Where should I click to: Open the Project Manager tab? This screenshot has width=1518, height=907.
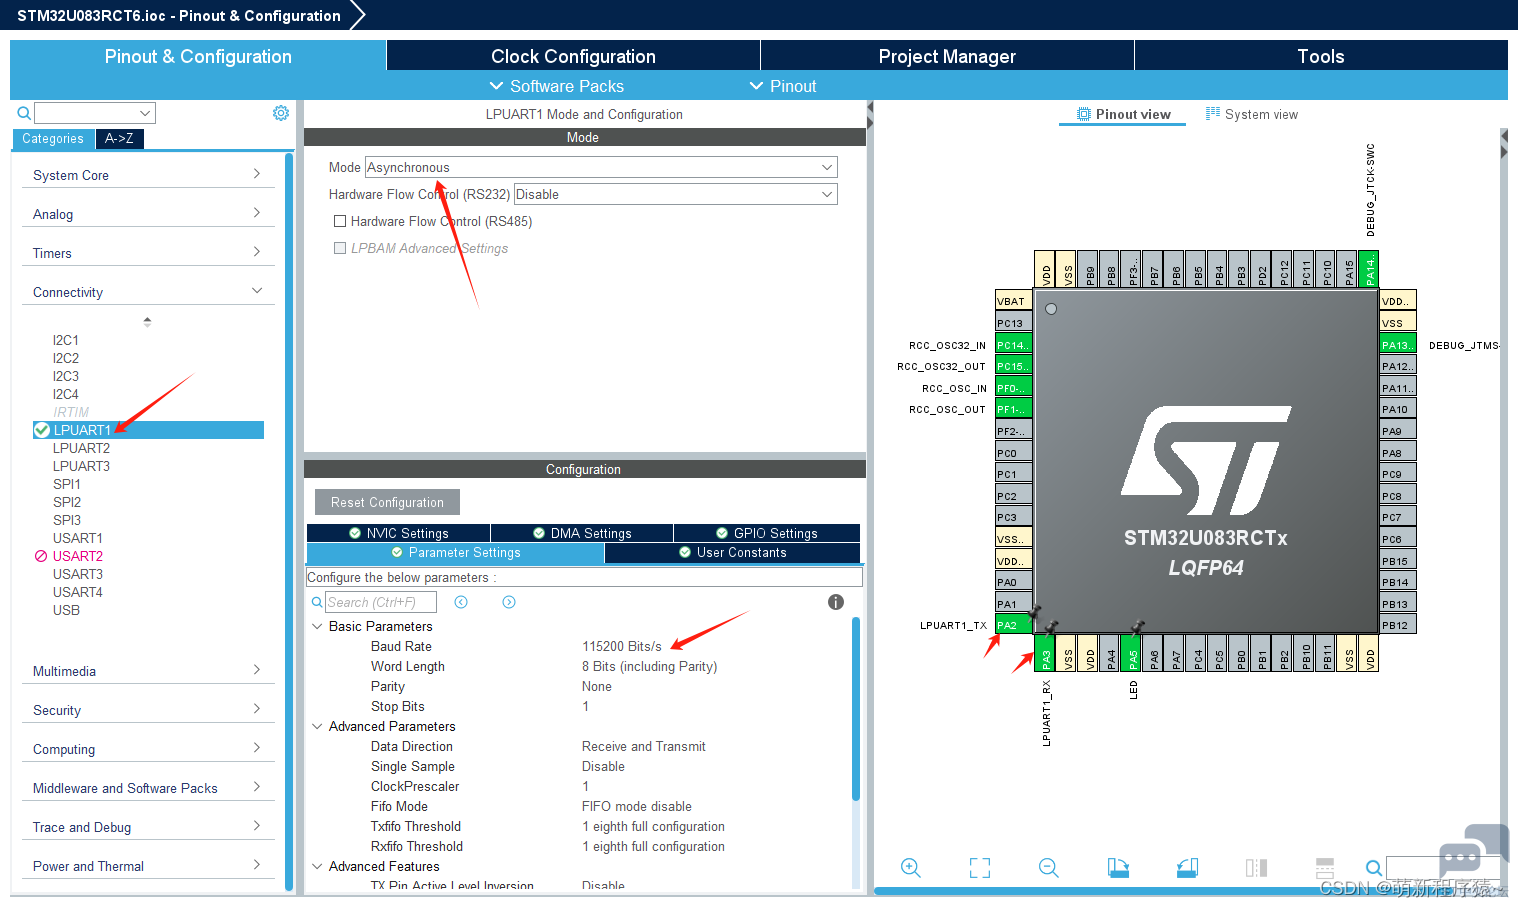(x=947, y=56)
